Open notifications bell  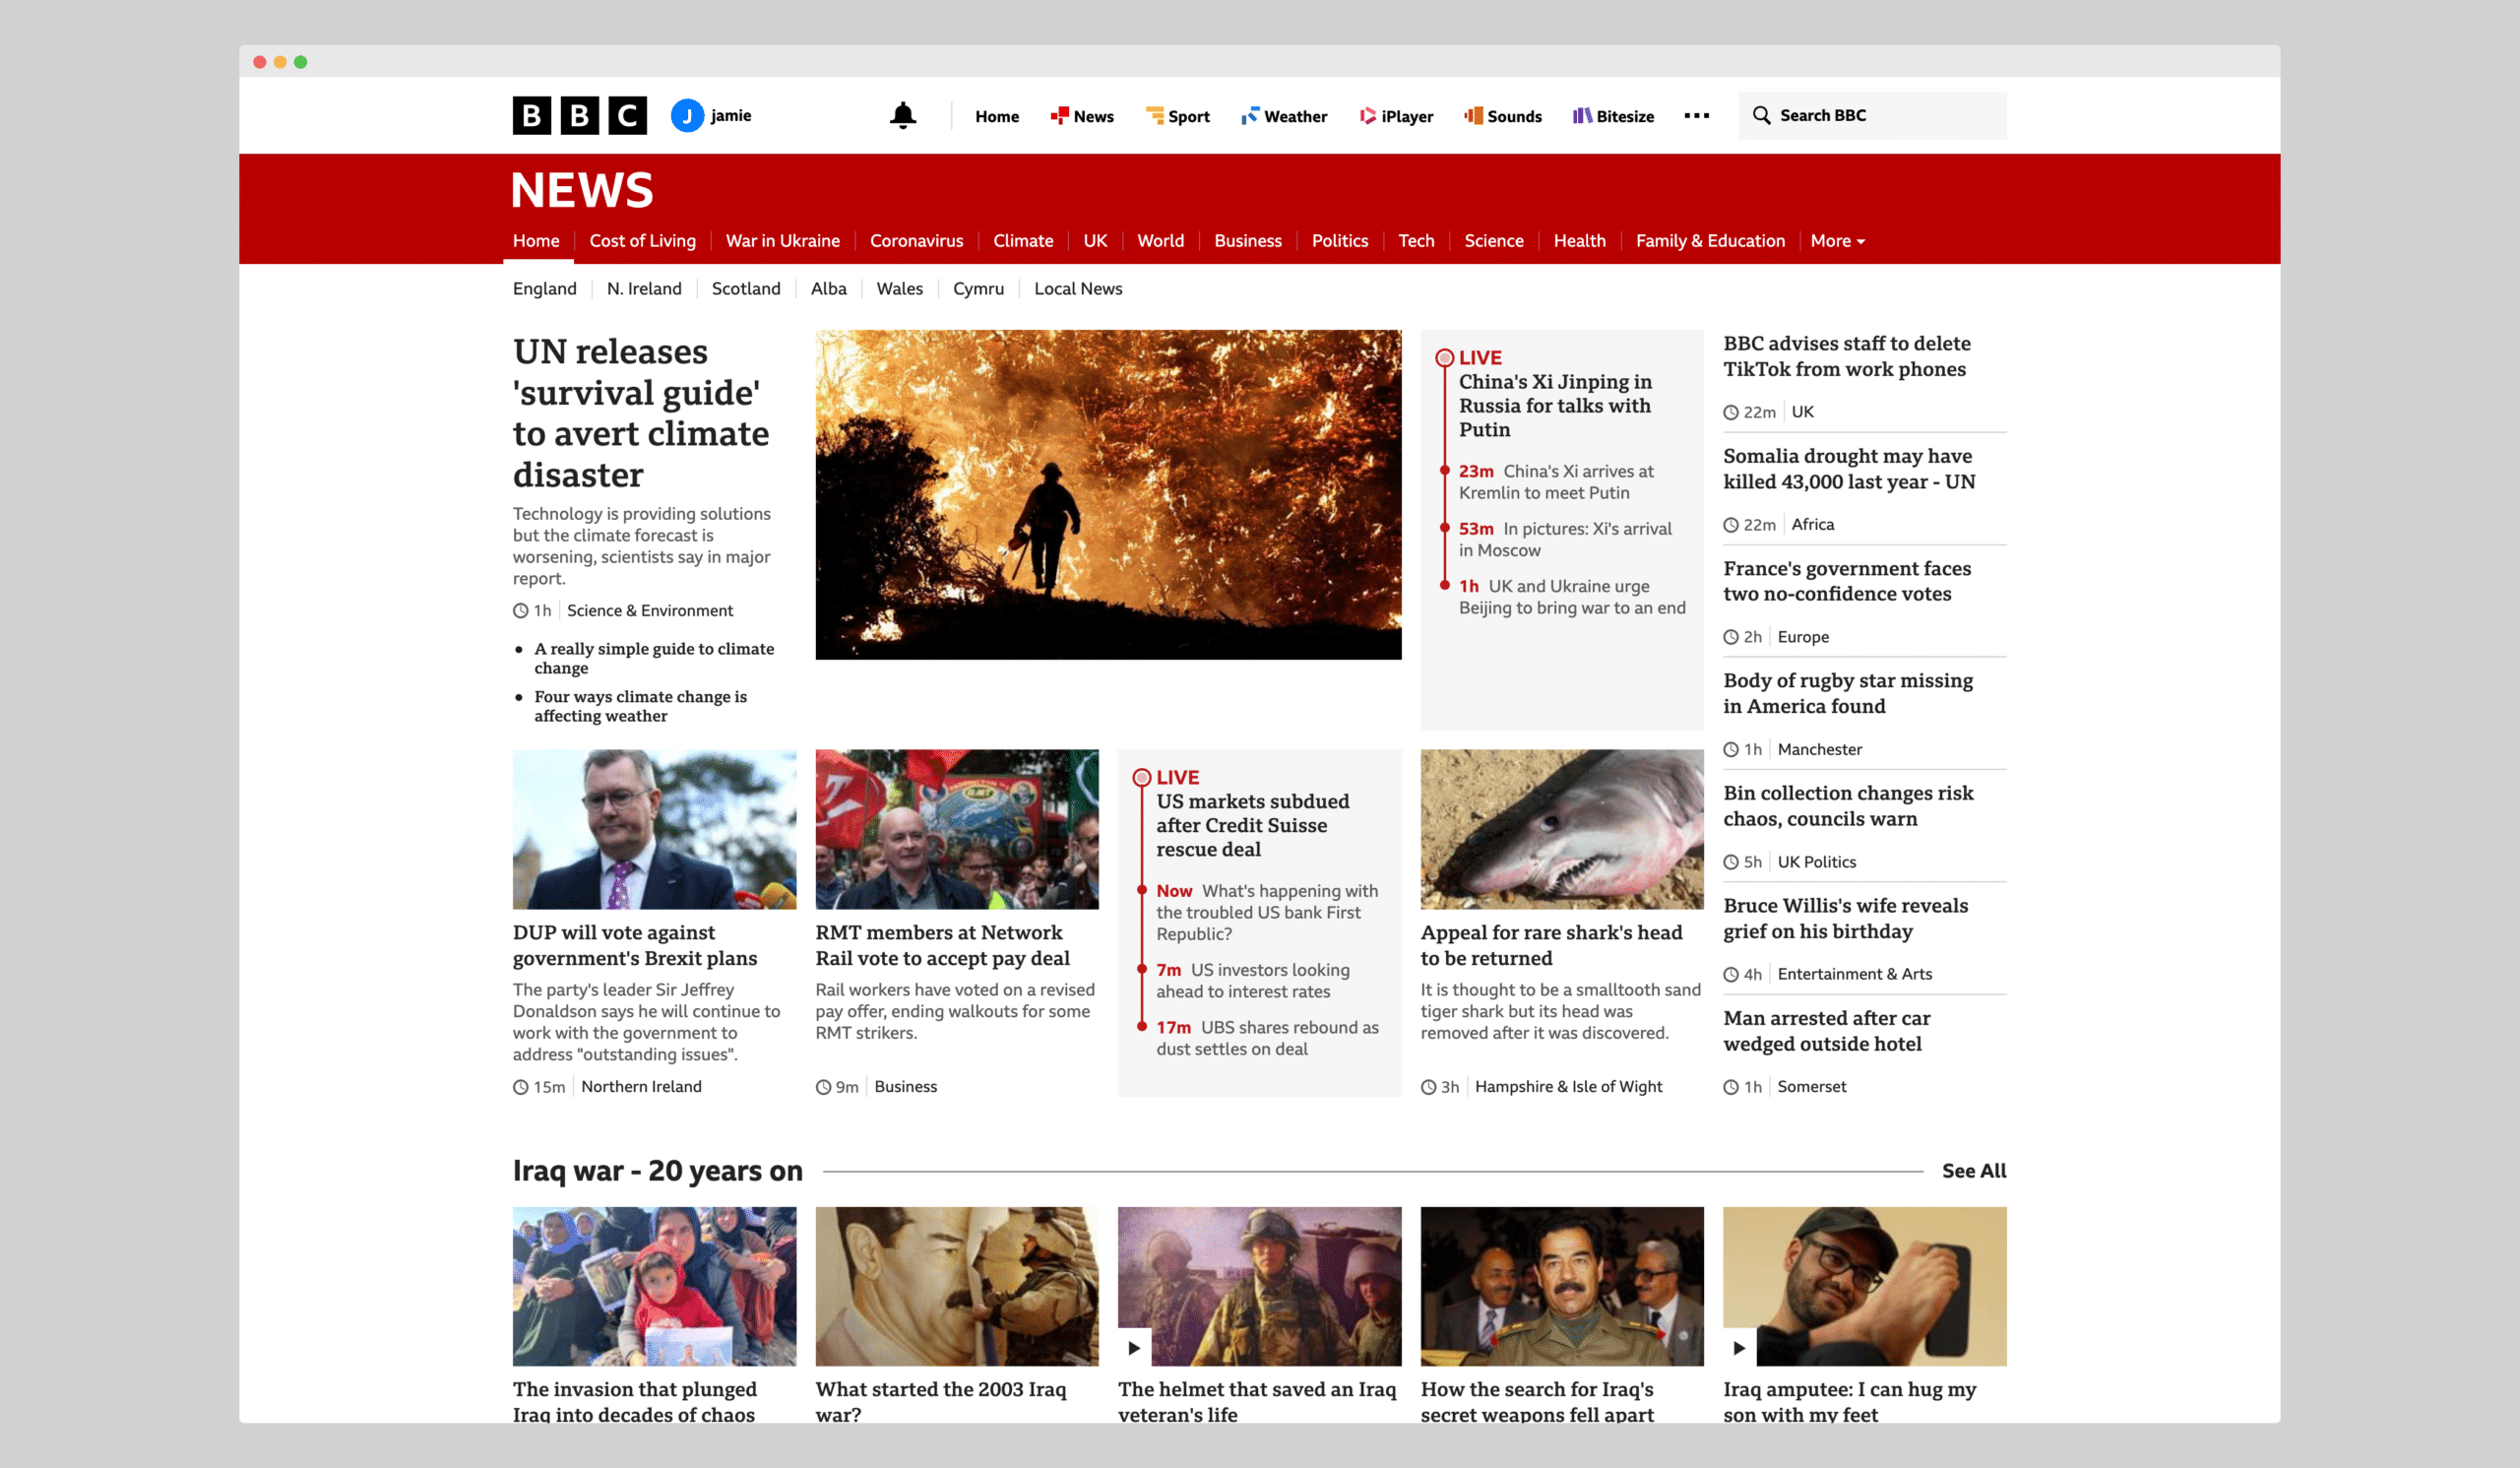point(902,115)
